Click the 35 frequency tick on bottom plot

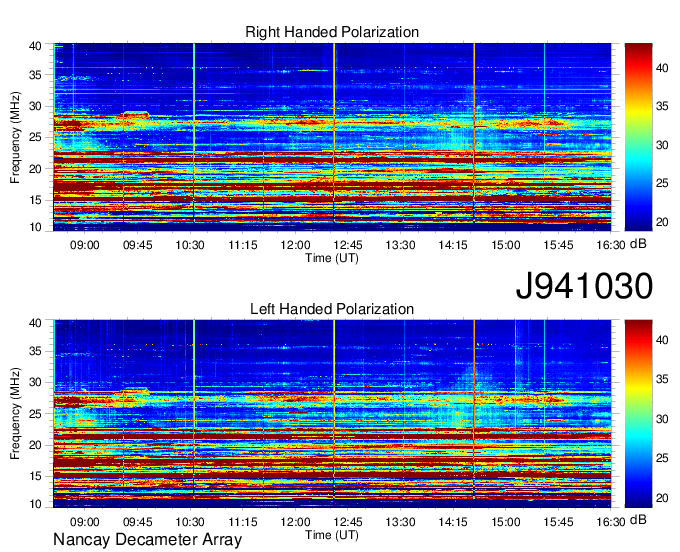35,351
